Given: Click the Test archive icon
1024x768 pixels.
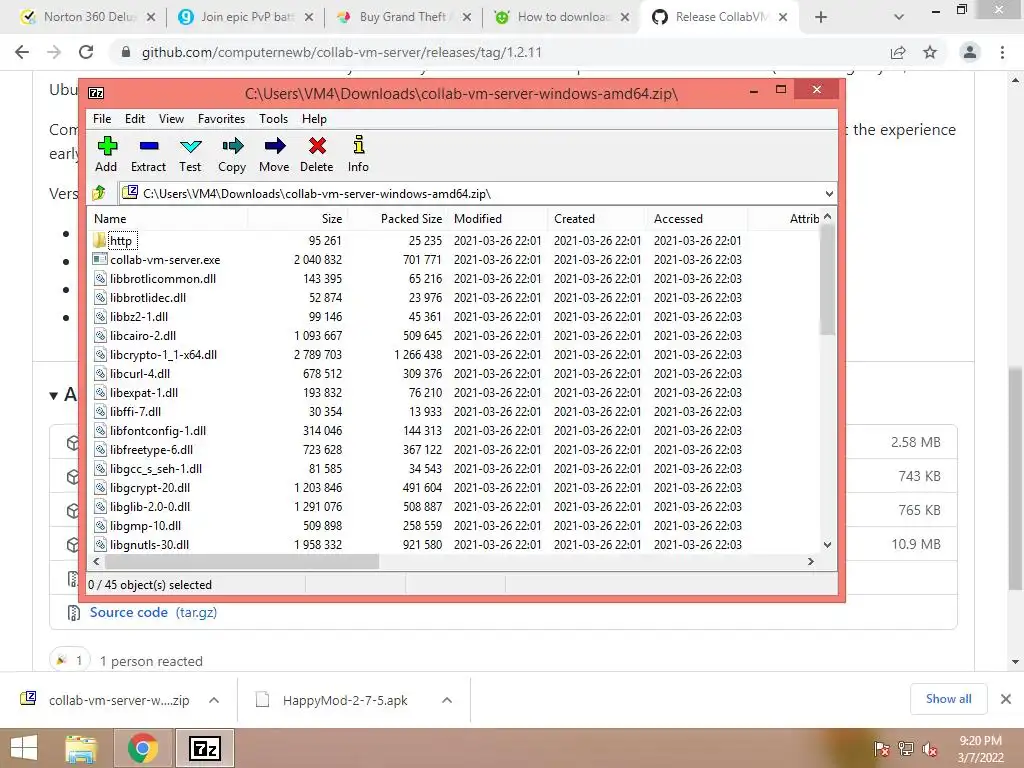Looking at the screenshot, I should [191, 146].
